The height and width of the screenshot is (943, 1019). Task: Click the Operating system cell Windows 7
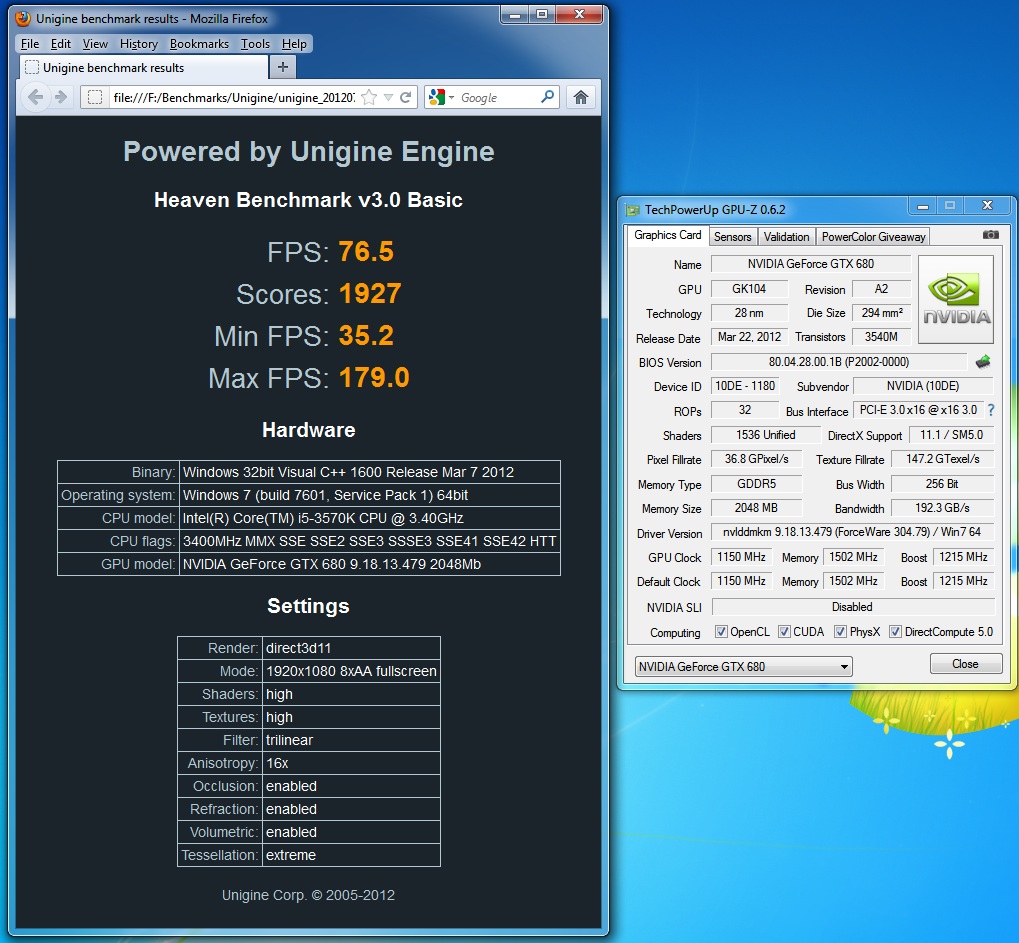[x=370, y=495]
